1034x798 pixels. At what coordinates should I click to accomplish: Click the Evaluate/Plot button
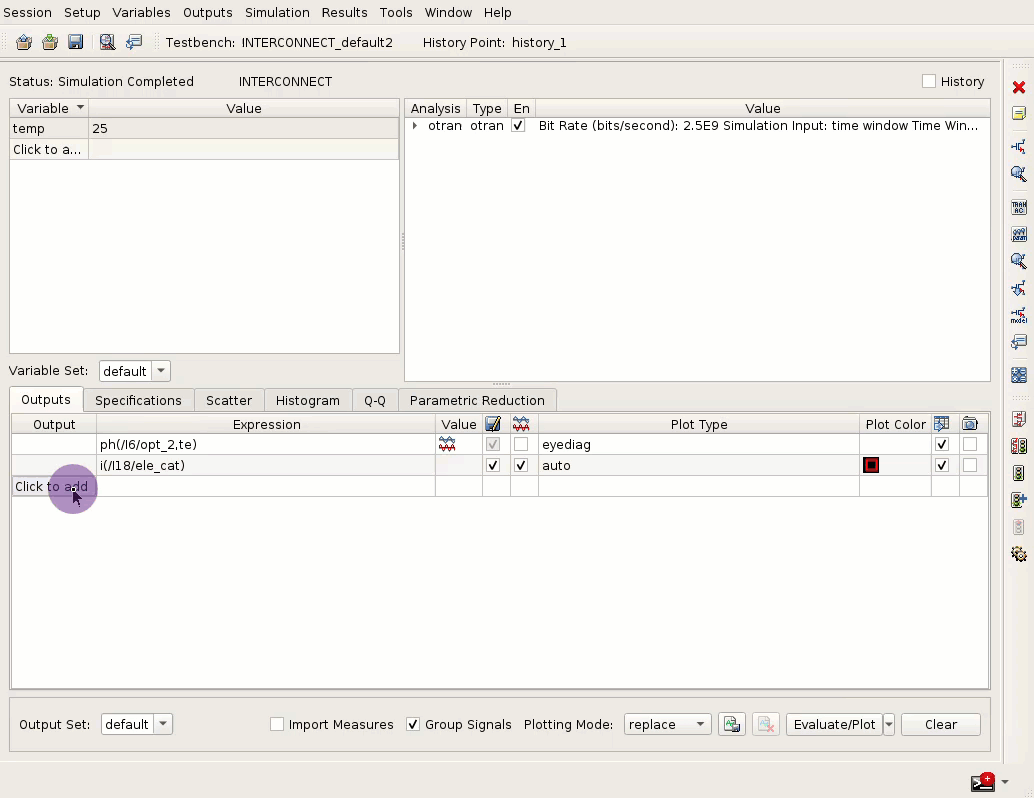(834, 724)
